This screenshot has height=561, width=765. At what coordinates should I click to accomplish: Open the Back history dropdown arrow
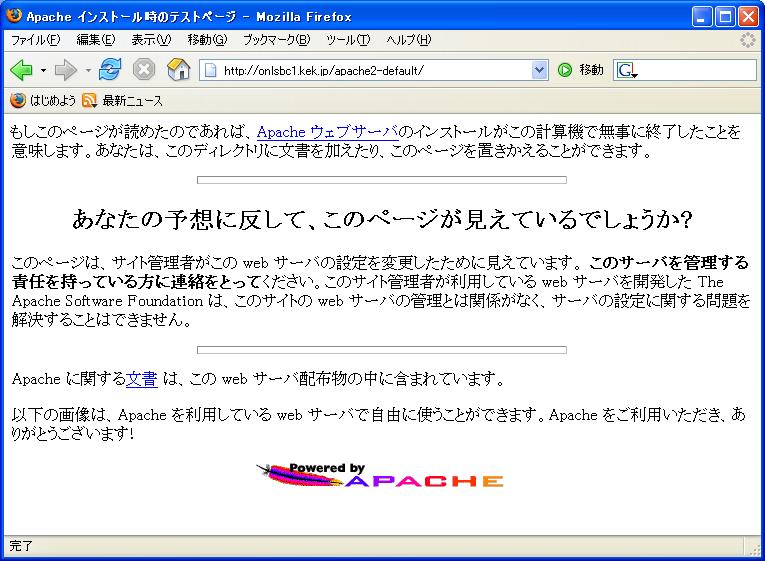(43, 71)
